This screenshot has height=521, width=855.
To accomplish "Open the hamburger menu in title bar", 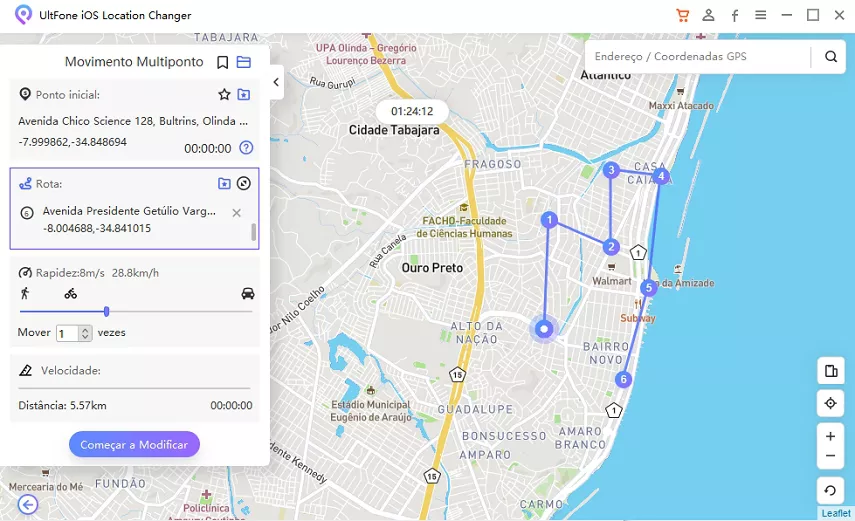I will [761, 15].
